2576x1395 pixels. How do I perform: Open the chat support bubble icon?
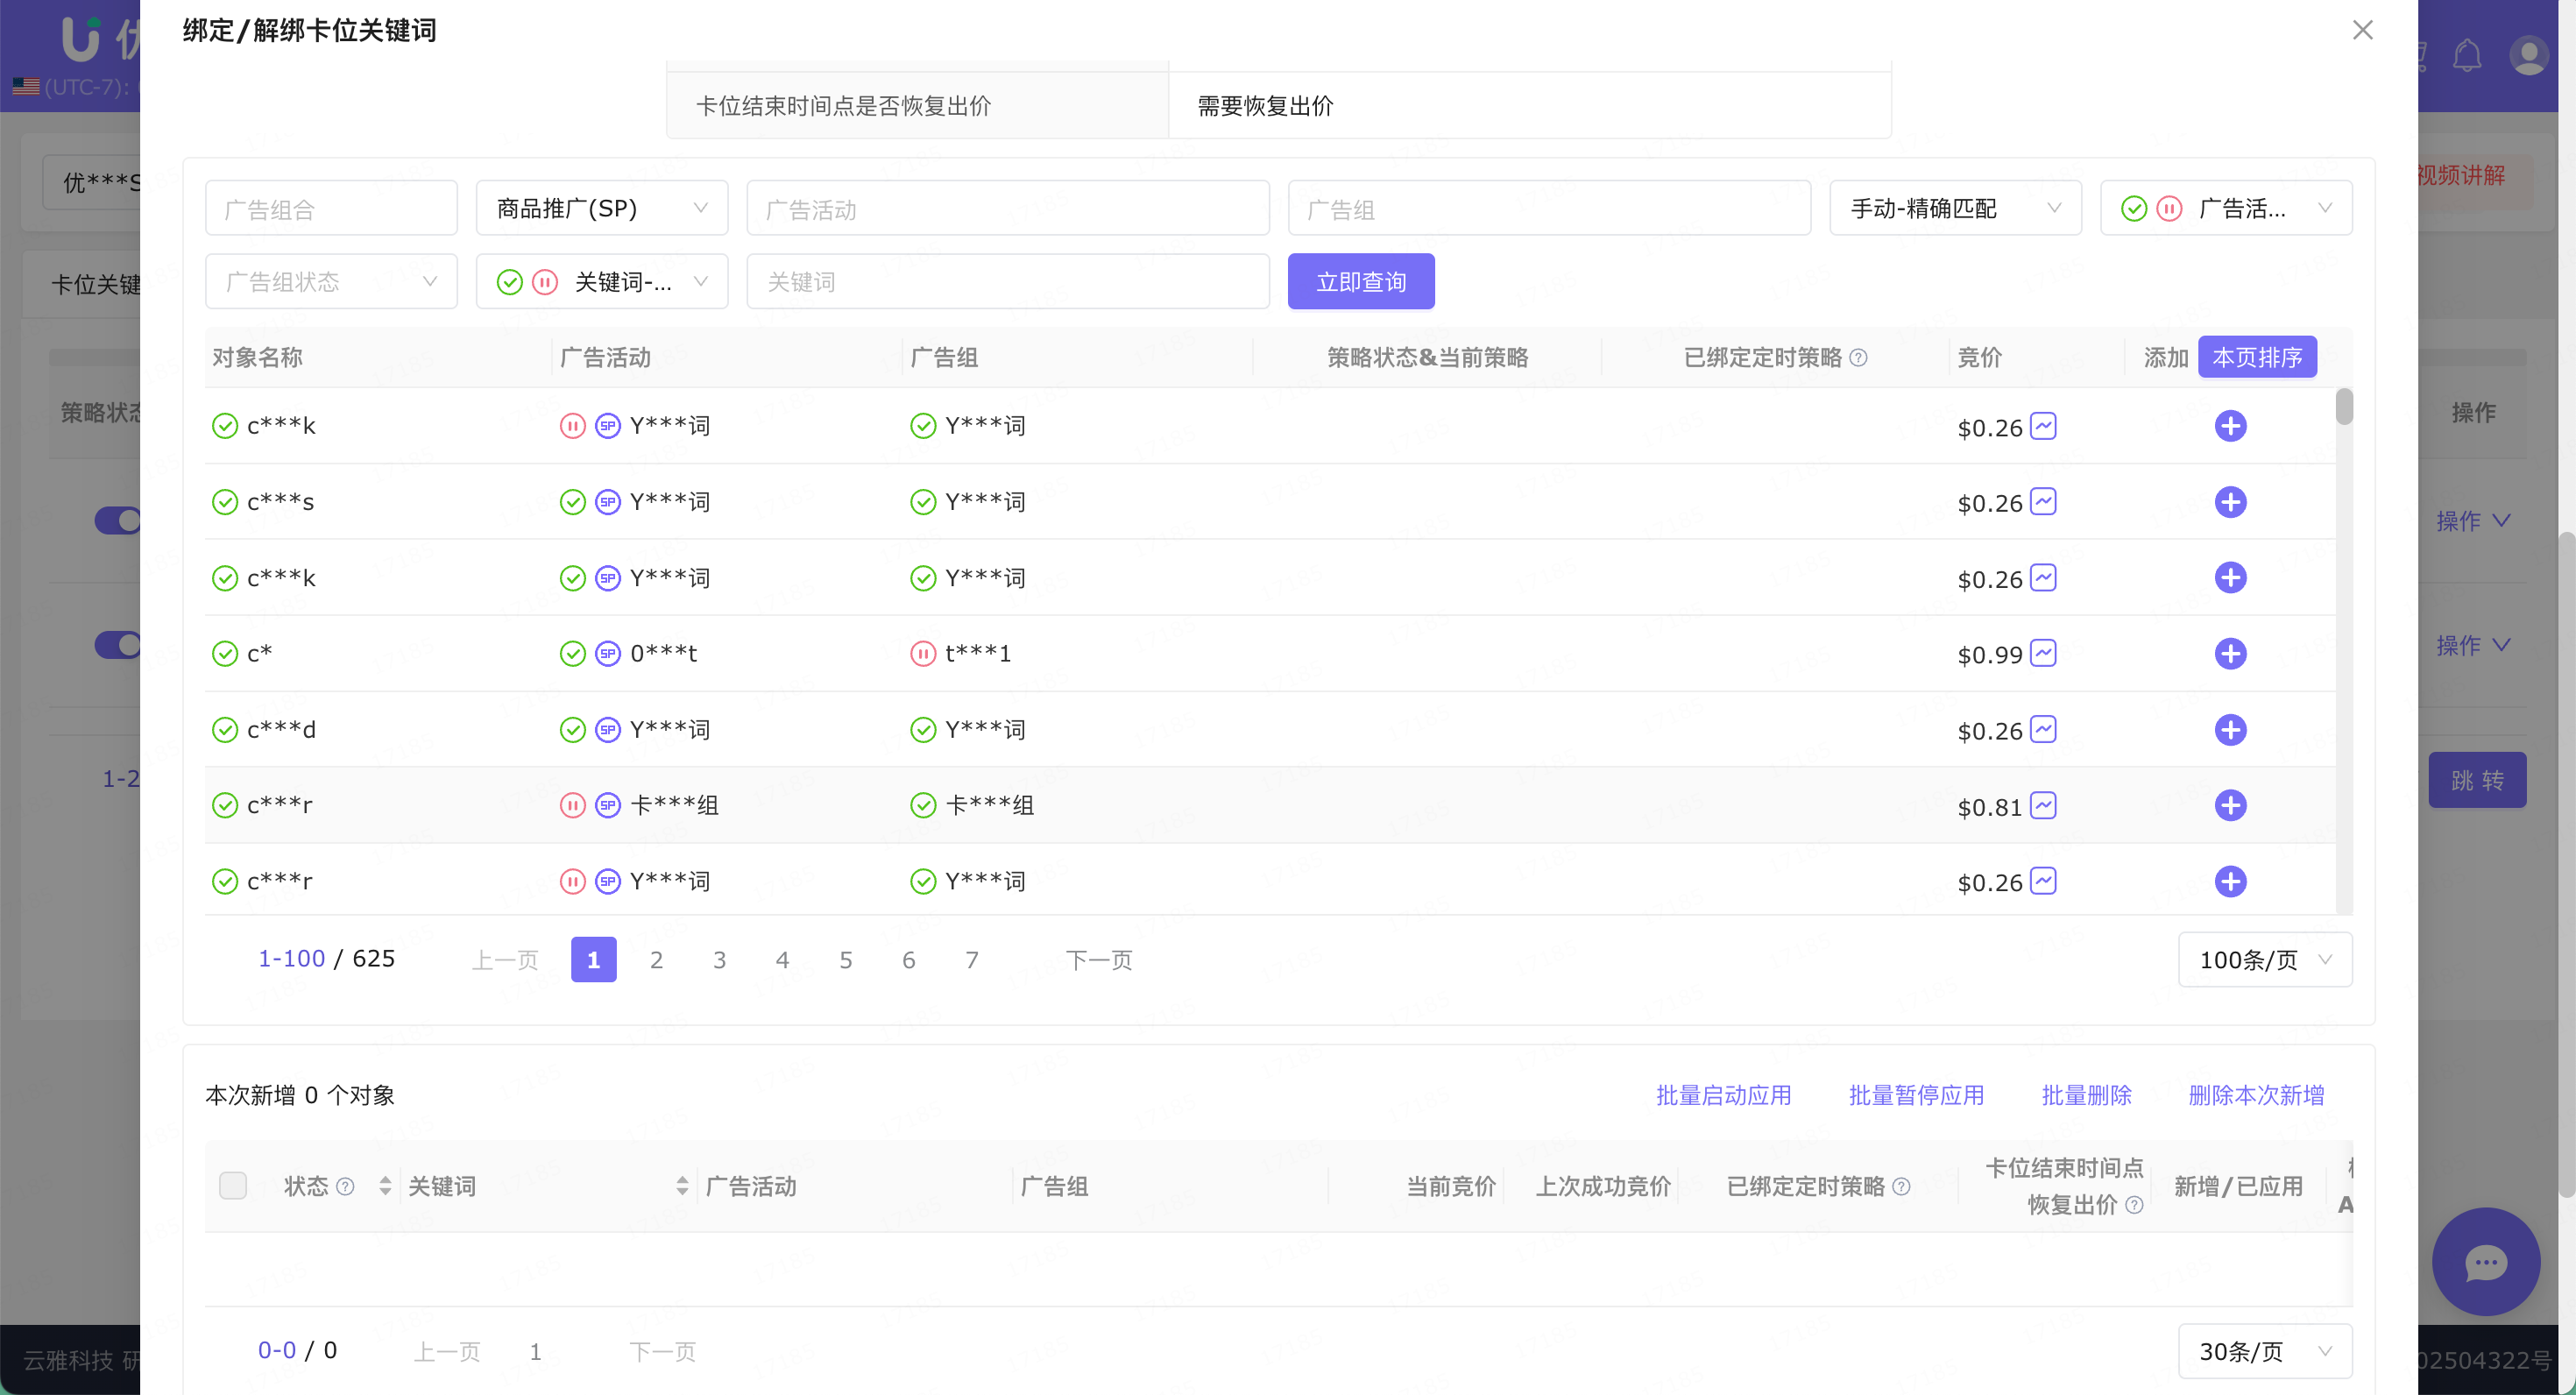[2487, 1262]
